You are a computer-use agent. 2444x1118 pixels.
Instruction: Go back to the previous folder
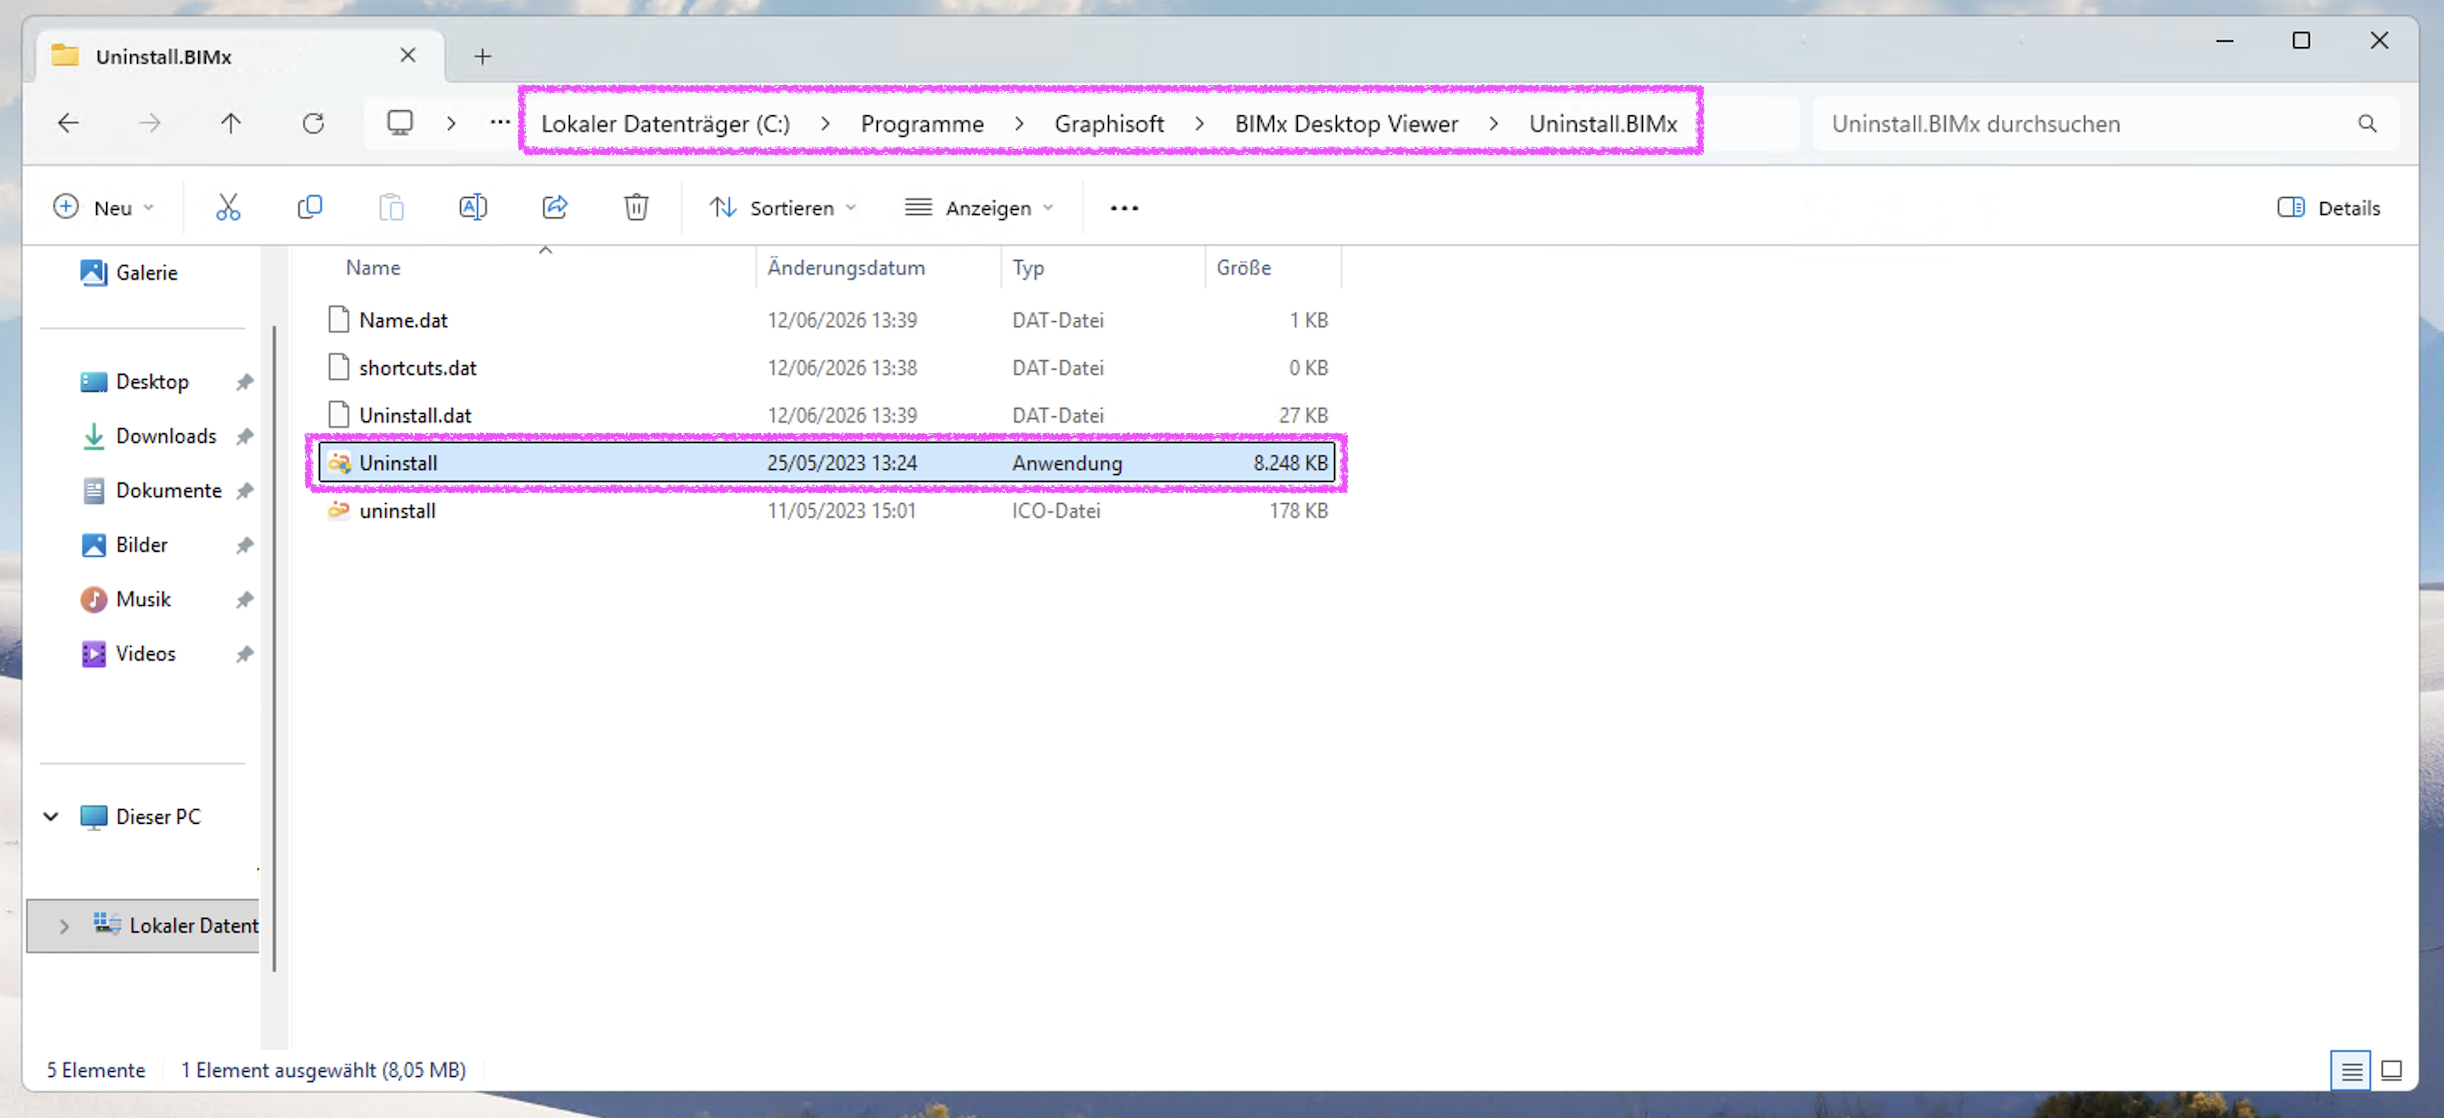[x=68, y=123]
